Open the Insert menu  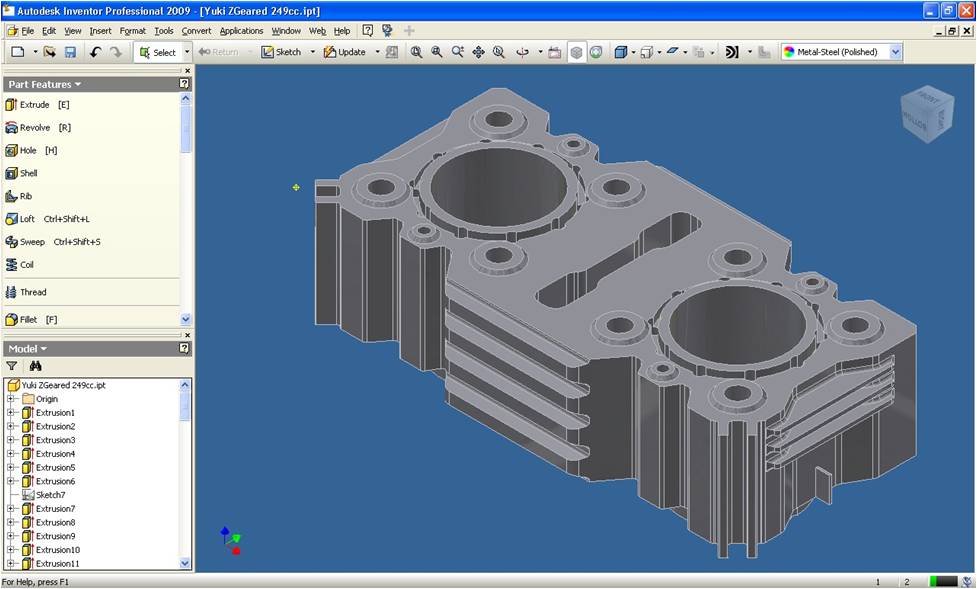(100, 31)
